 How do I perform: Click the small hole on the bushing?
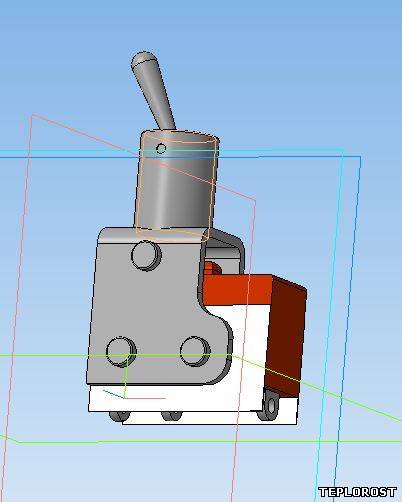(161, 148)
